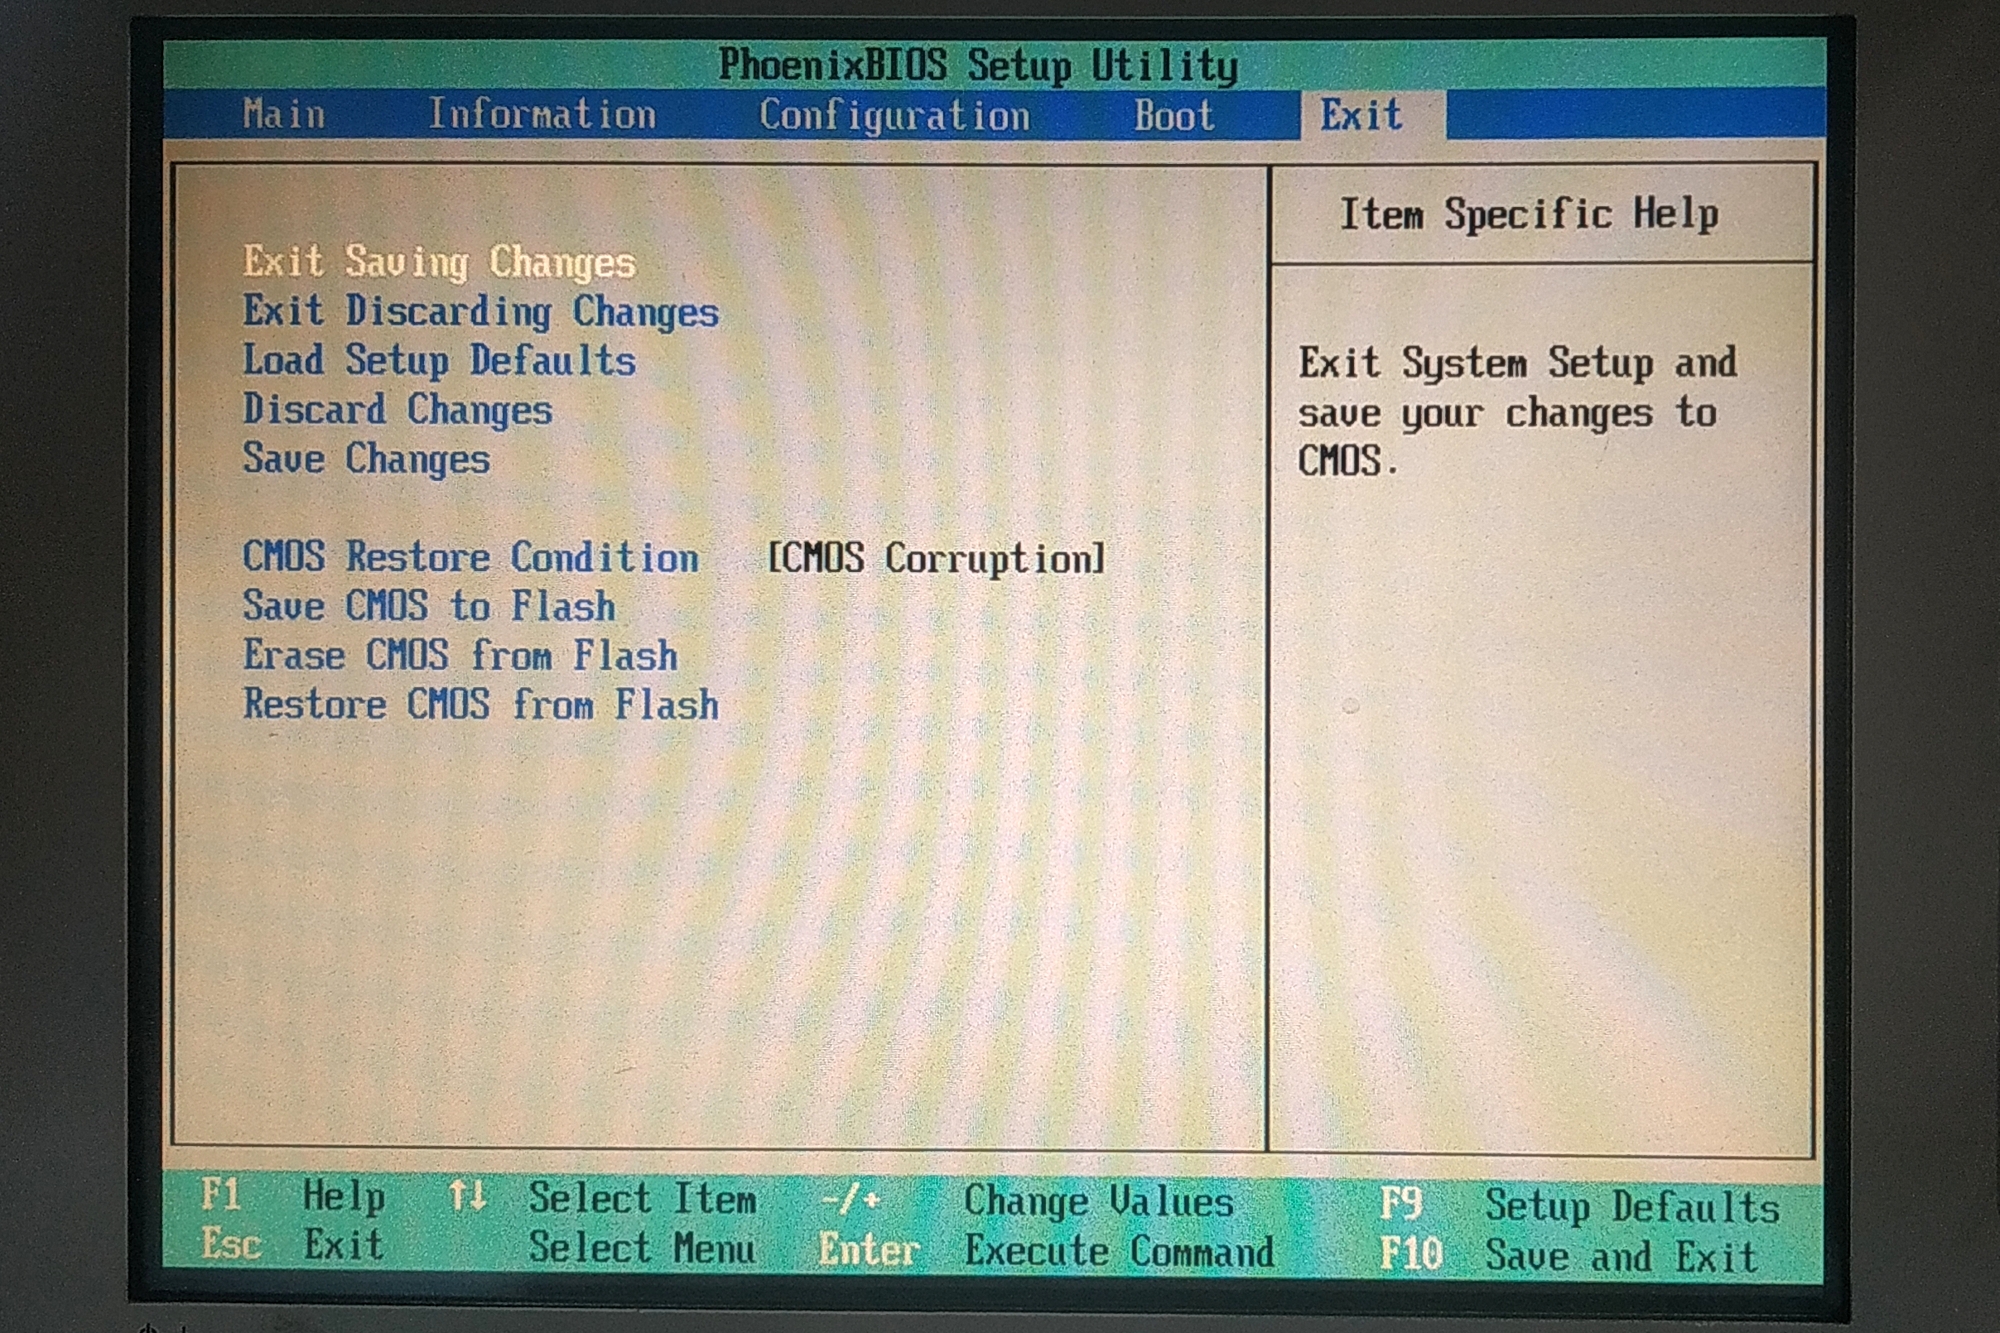Select CMOS Restore Condition label
The width and height of the screenshot is (2000, 1333).
tap(470, 557)
